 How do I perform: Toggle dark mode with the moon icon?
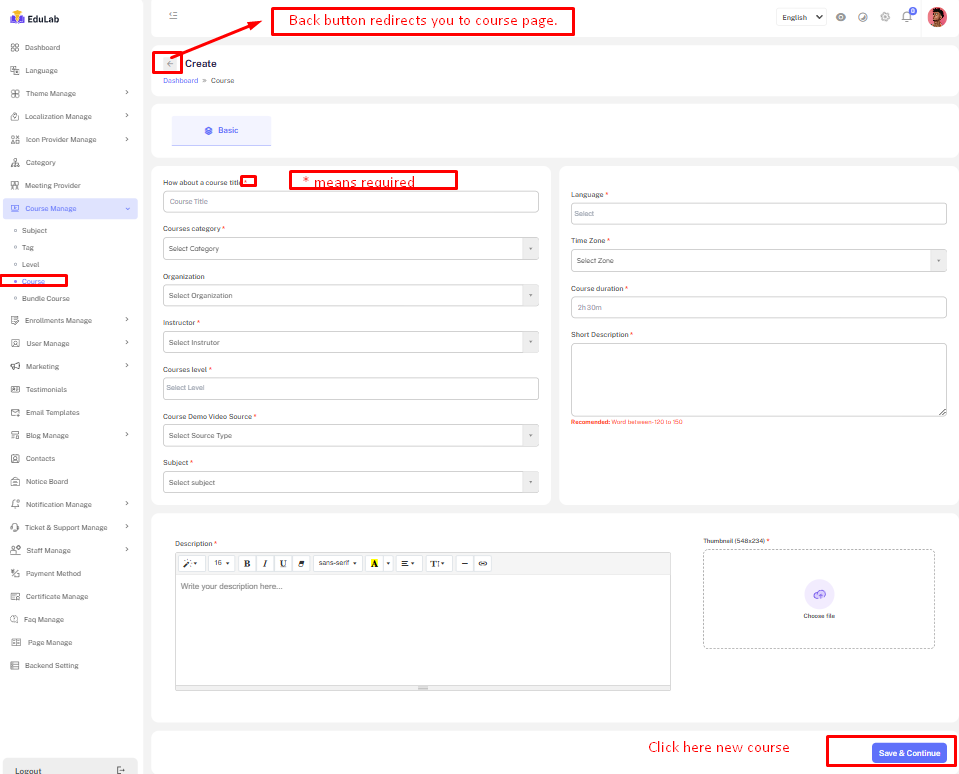pyautogui.click(x=862, y=17)
